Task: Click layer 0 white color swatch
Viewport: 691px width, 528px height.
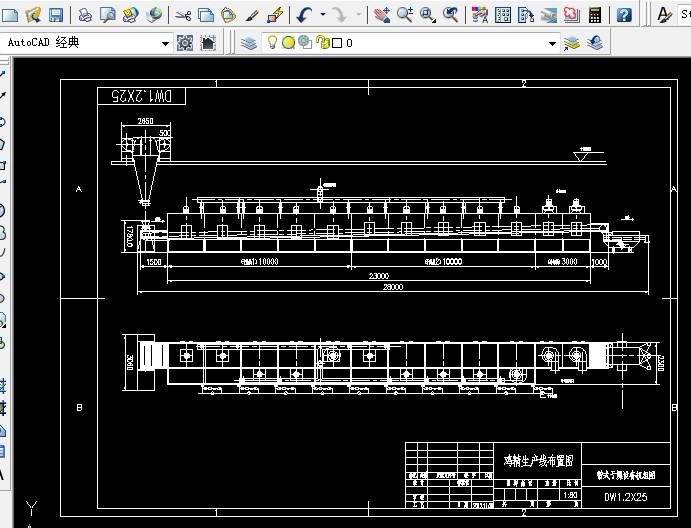Action: [337, 43]
